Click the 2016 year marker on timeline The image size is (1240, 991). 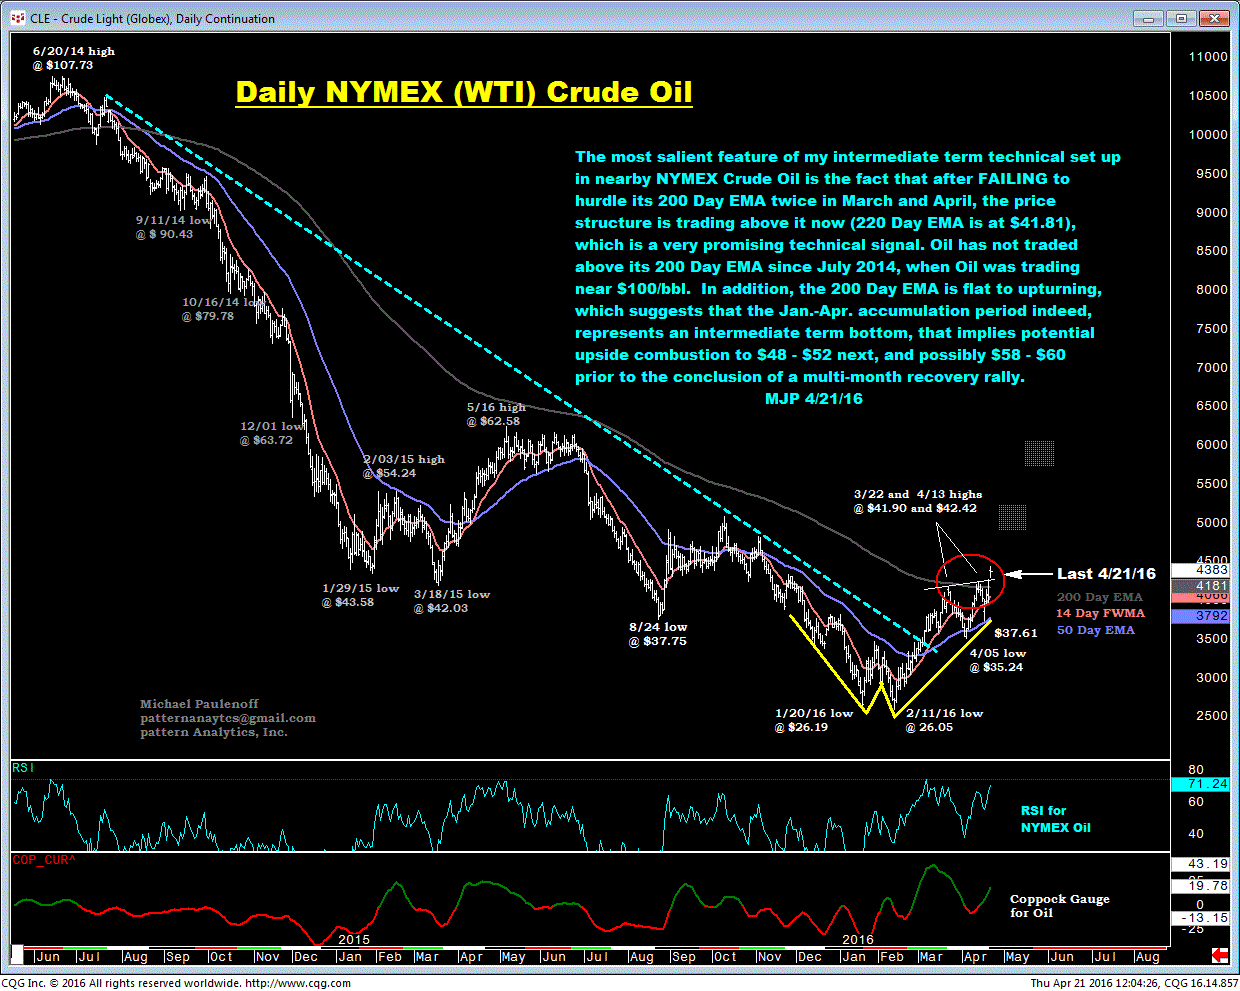[x=858, y=939]
